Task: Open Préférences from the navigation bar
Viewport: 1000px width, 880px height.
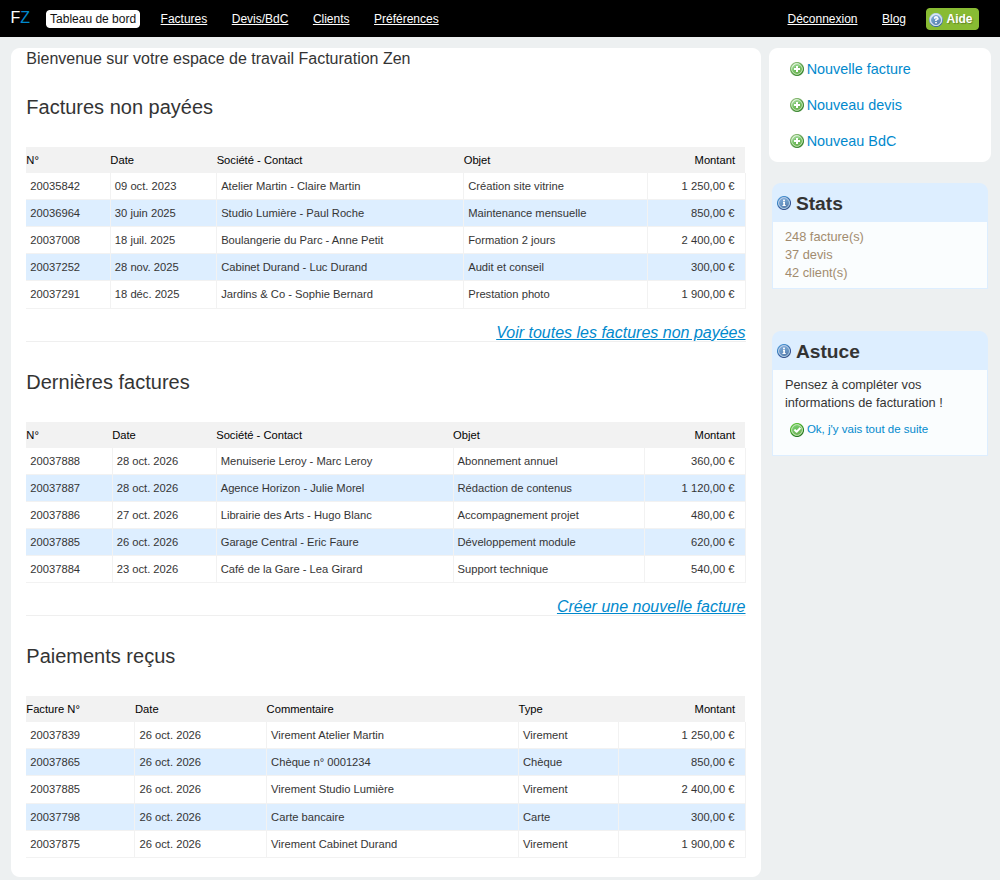Action: [x=406, y=19]
